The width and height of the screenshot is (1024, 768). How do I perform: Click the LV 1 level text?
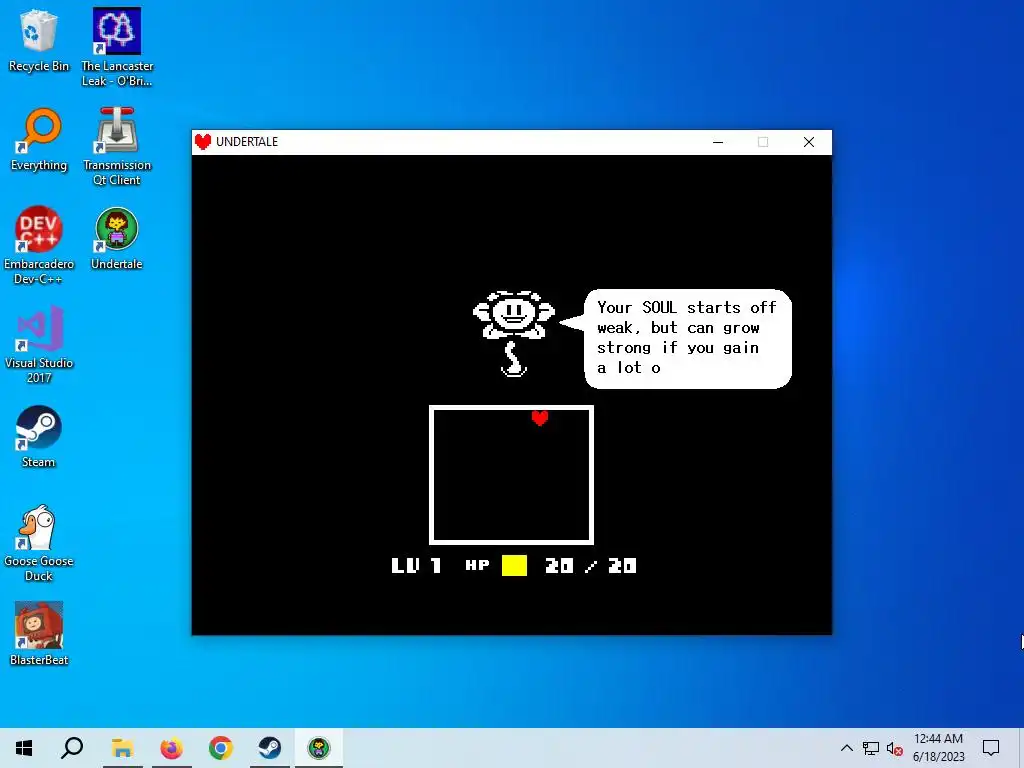[x=416, y=566]
